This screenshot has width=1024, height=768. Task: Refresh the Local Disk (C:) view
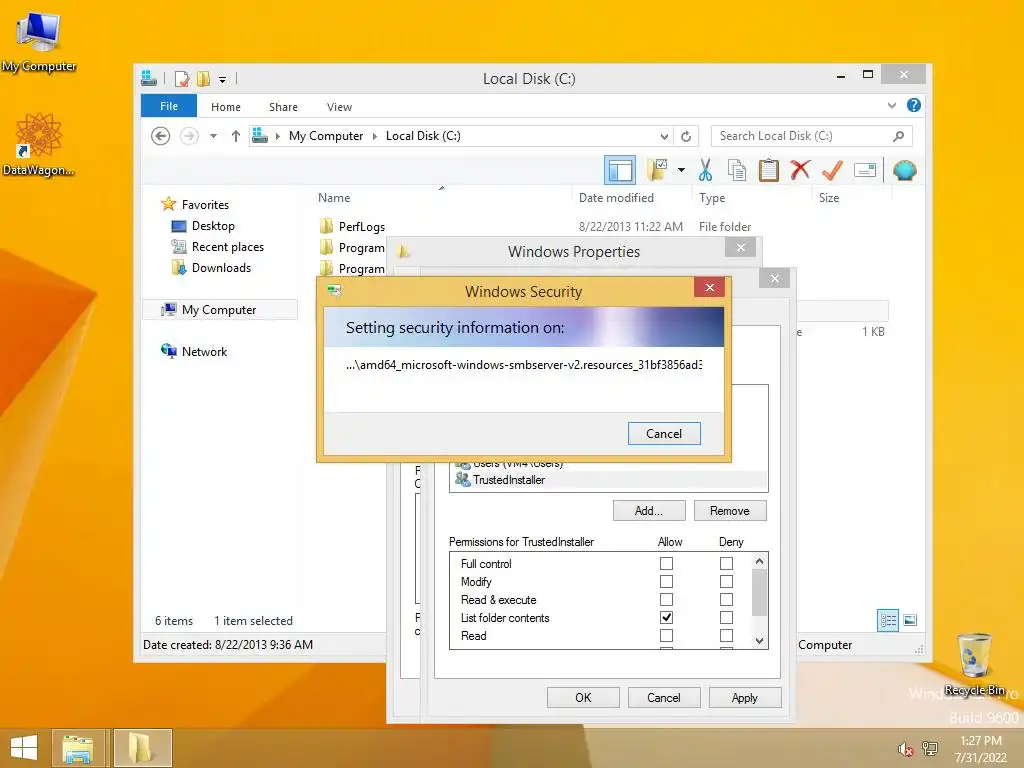pos(686,136)
